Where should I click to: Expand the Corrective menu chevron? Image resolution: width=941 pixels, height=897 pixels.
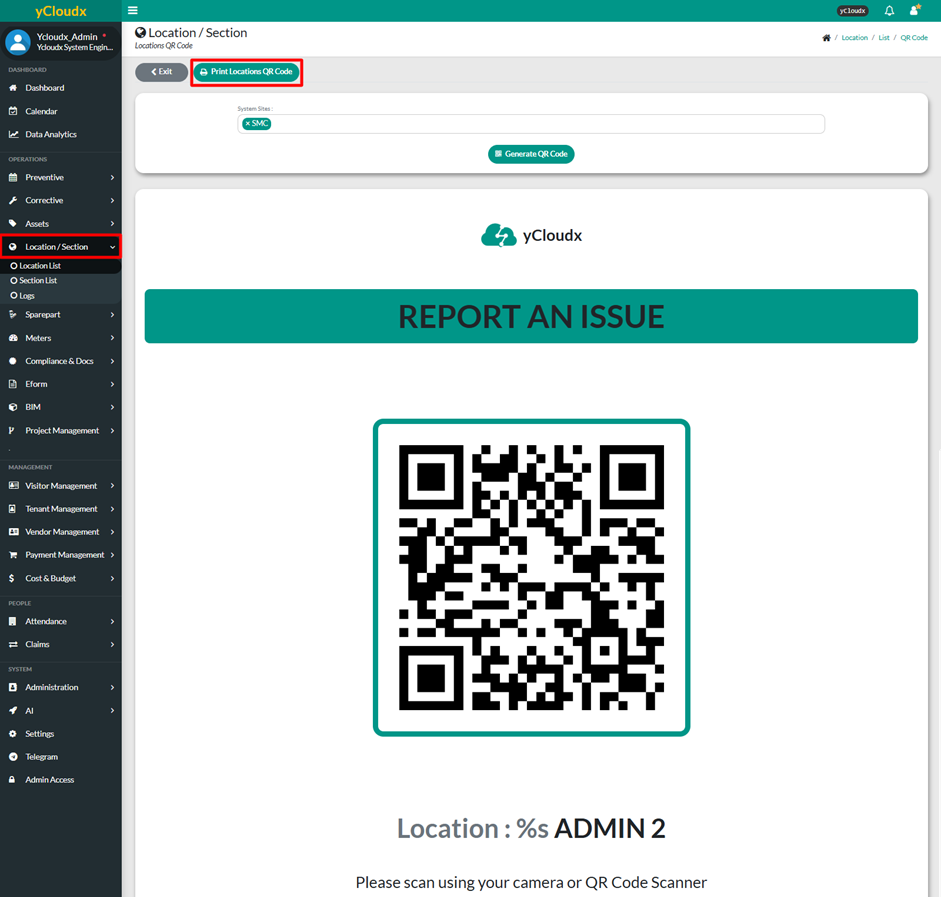112,200
